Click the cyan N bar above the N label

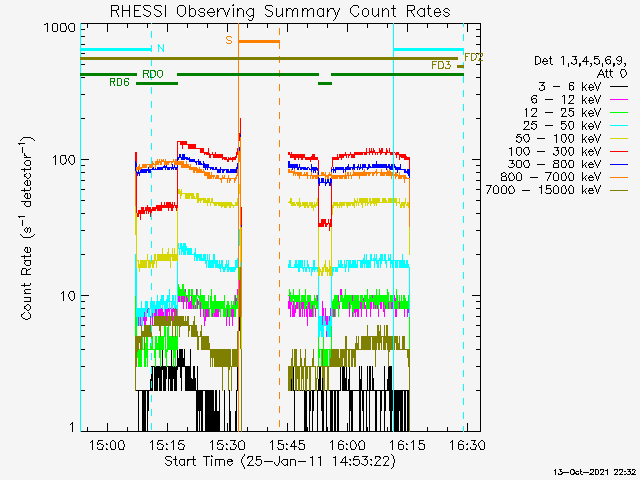116,50
